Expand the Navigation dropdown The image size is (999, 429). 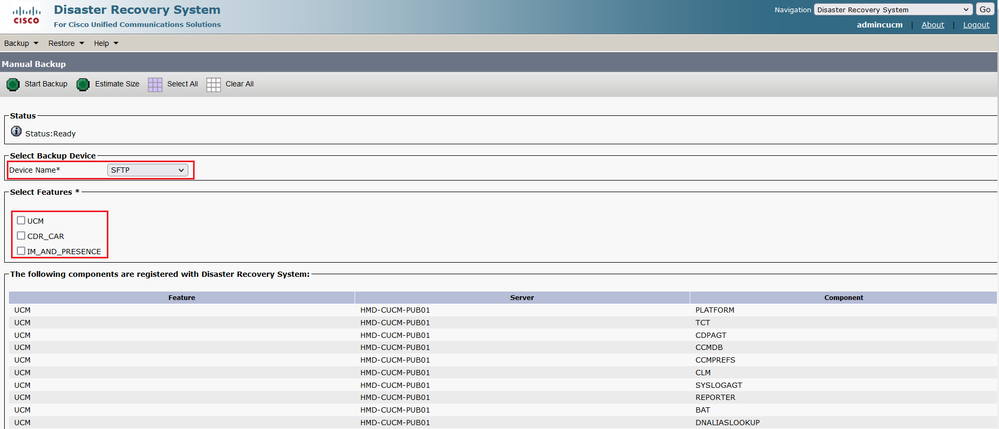[893, 10]
